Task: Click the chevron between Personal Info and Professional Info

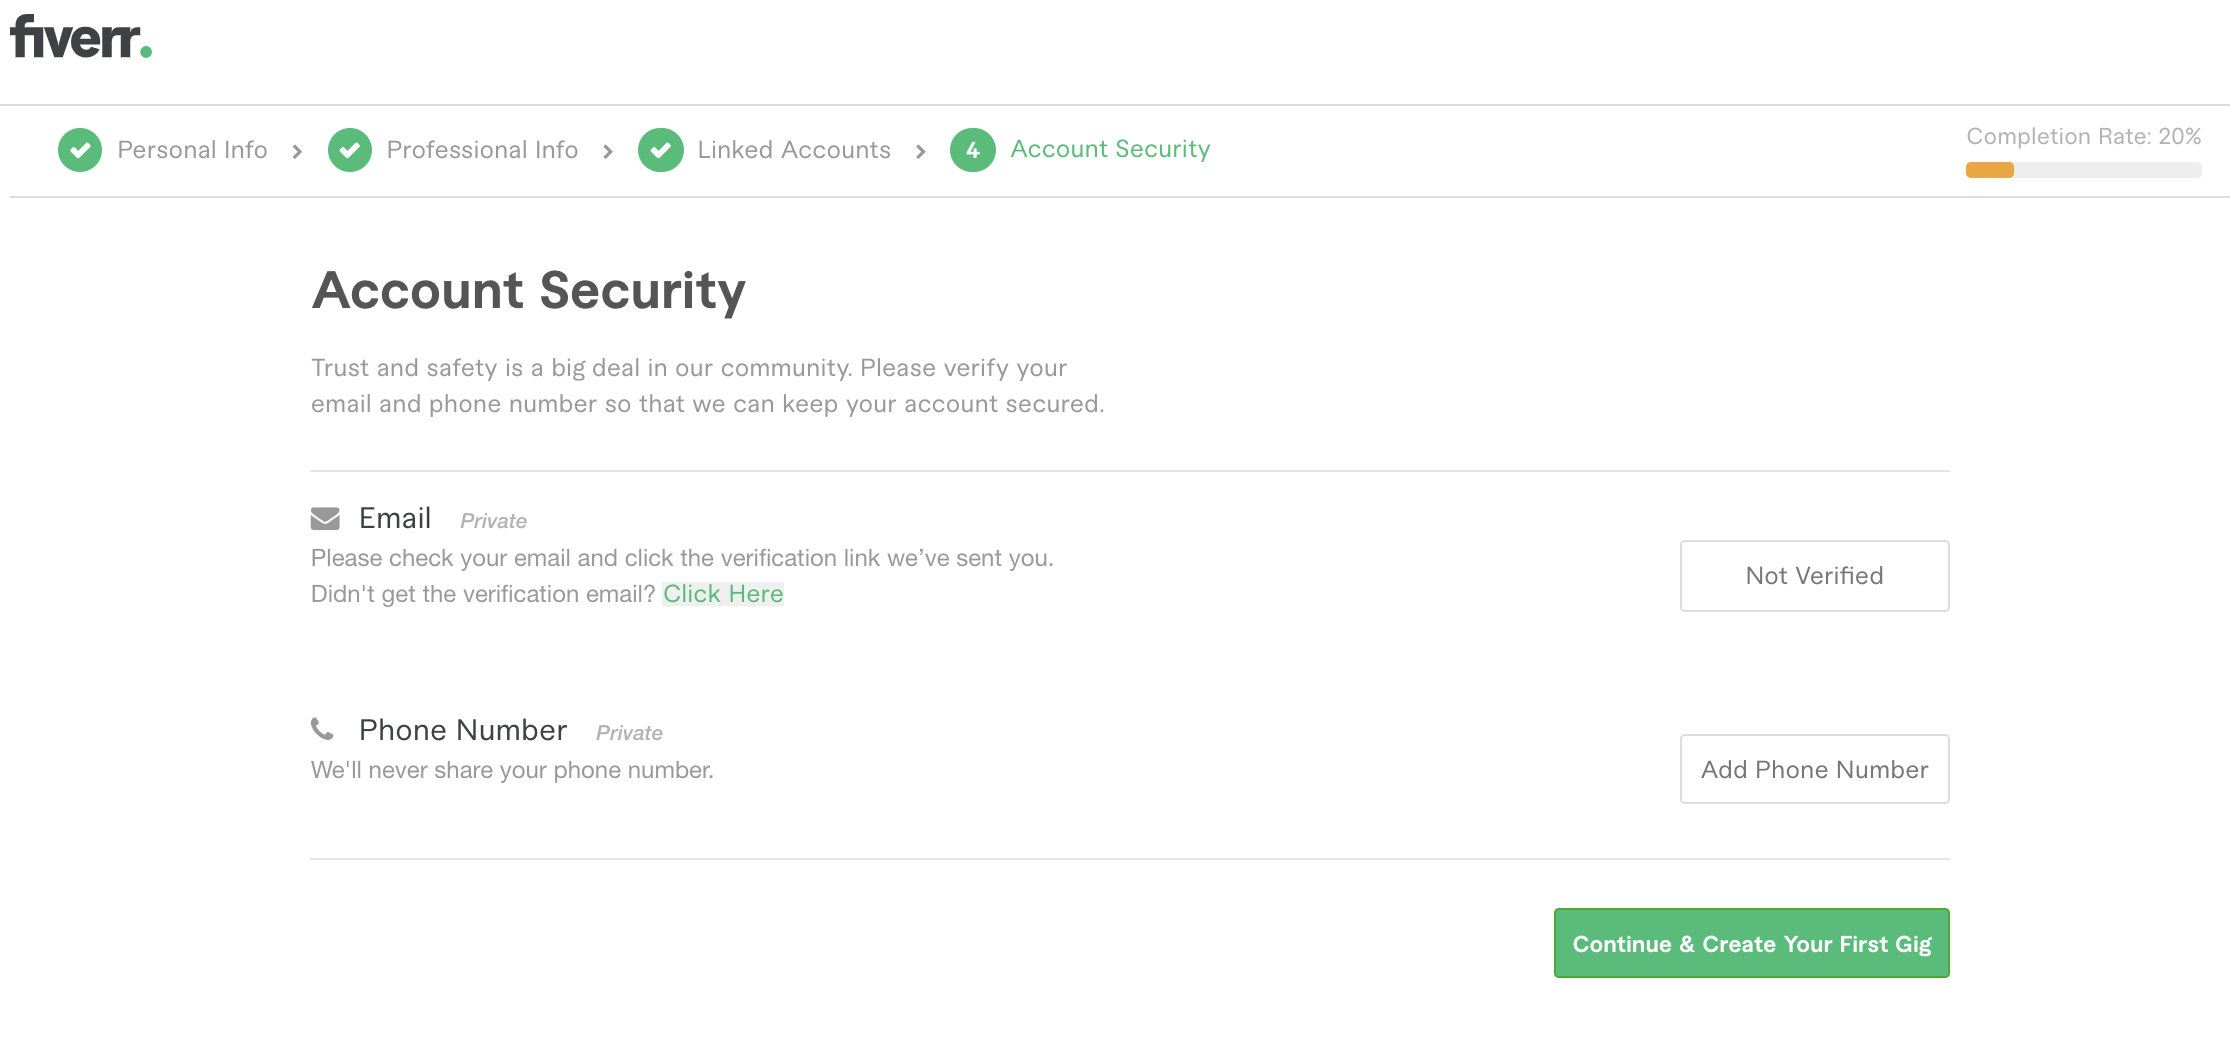Action: [297, 151]
